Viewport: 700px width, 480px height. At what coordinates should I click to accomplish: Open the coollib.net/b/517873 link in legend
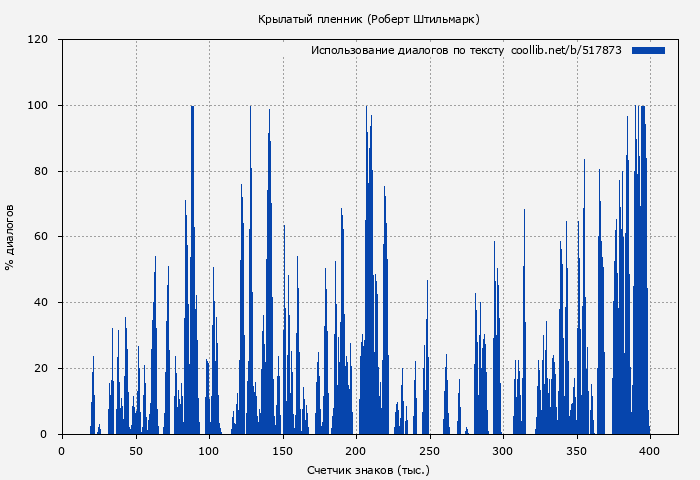pyautogui.click(x=566, y=50)
